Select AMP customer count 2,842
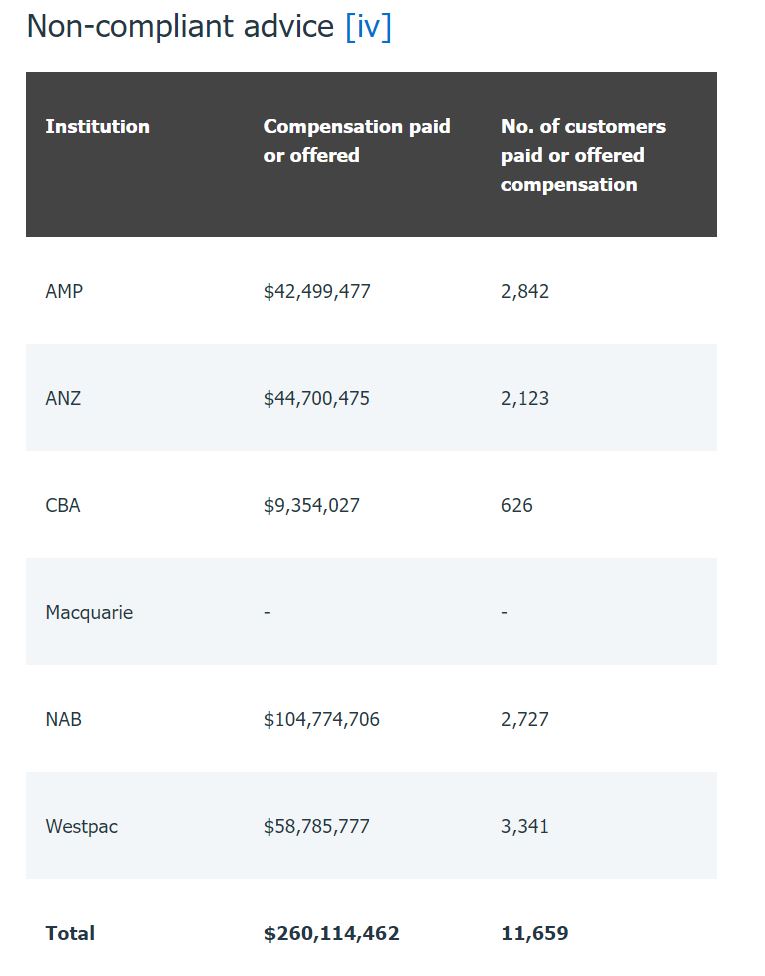Viewport: 765px width, 976px height. click(x=525, y=291)
